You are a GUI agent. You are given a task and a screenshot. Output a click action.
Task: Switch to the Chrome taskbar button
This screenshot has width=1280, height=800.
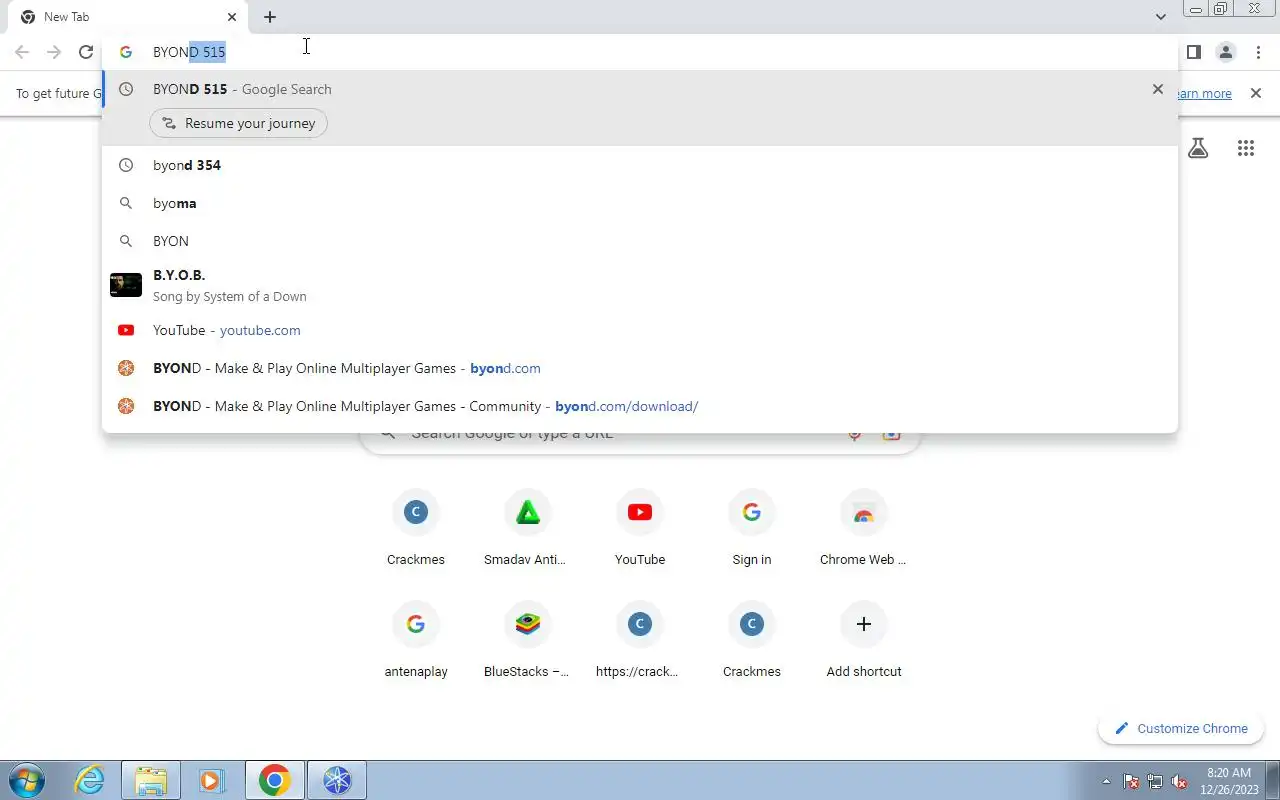click(275, 780)
